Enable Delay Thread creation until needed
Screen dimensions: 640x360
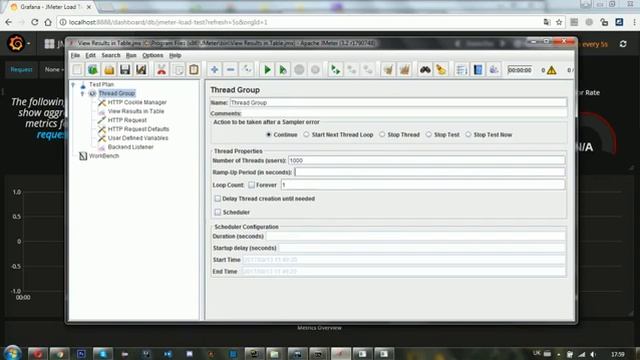[218, 199]
